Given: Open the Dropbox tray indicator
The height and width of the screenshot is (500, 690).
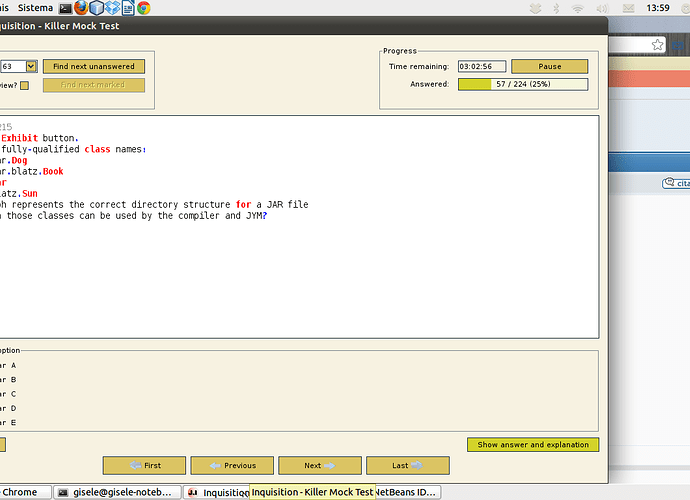Looking at the screenshot, I should pos(536,8).
